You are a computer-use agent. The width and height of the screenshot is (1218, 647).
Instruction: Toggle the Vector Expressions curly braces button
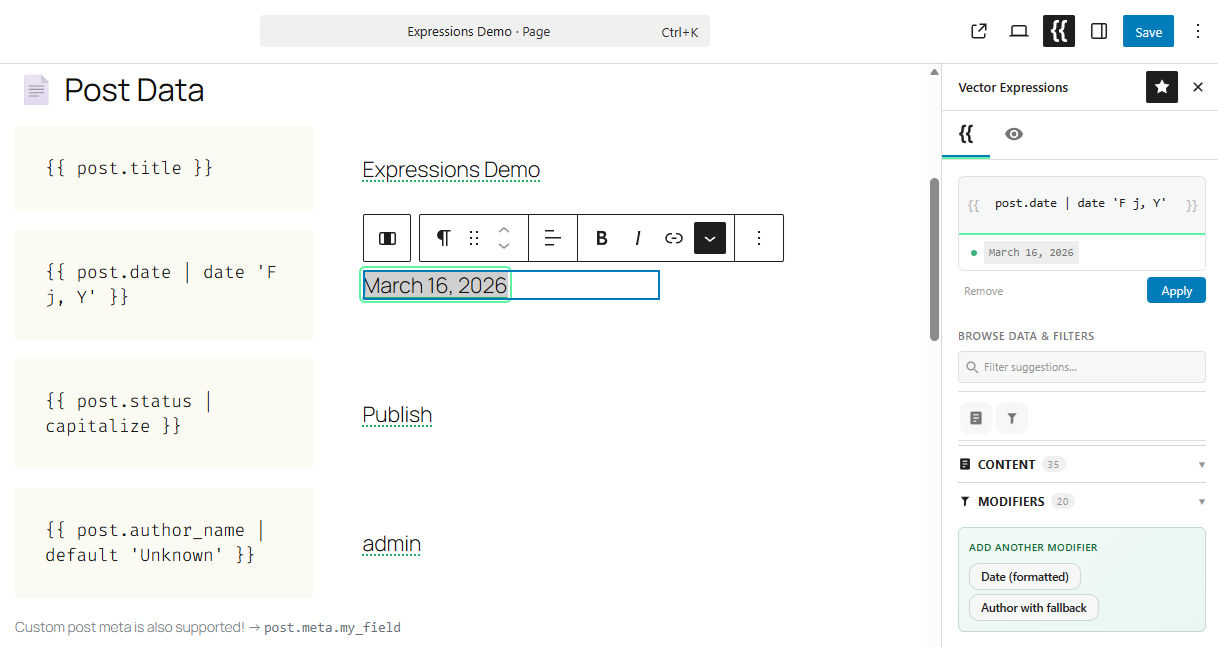pos(1059,31)
